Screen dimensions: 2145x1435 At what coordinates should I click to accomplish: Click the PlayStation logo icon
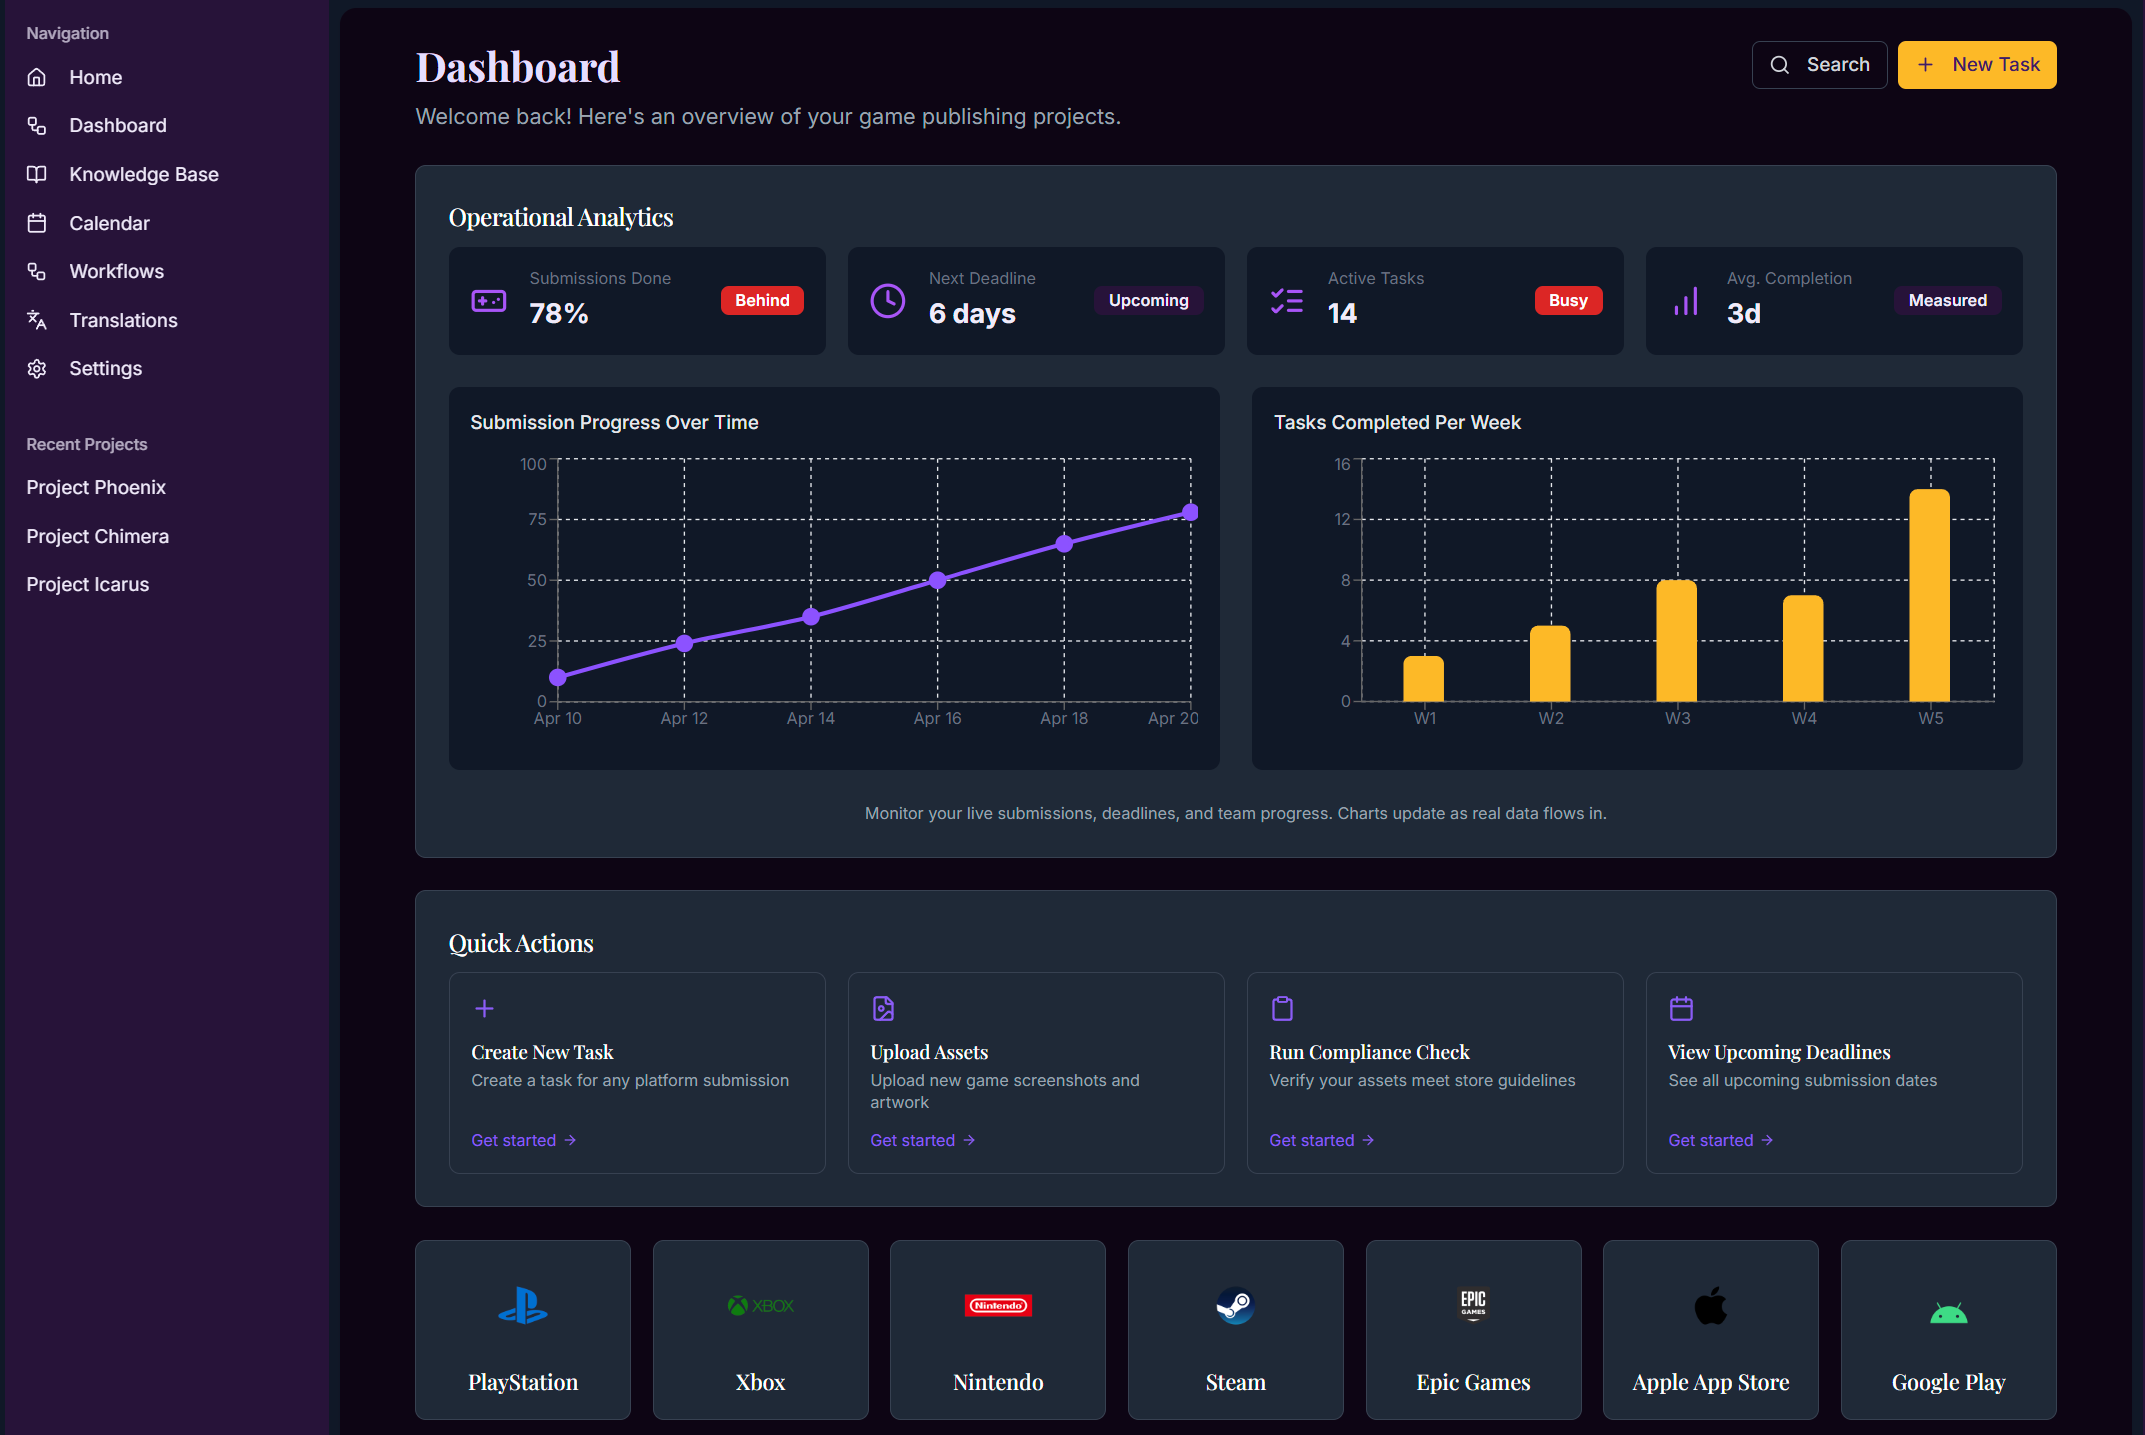click(522, 1306)
